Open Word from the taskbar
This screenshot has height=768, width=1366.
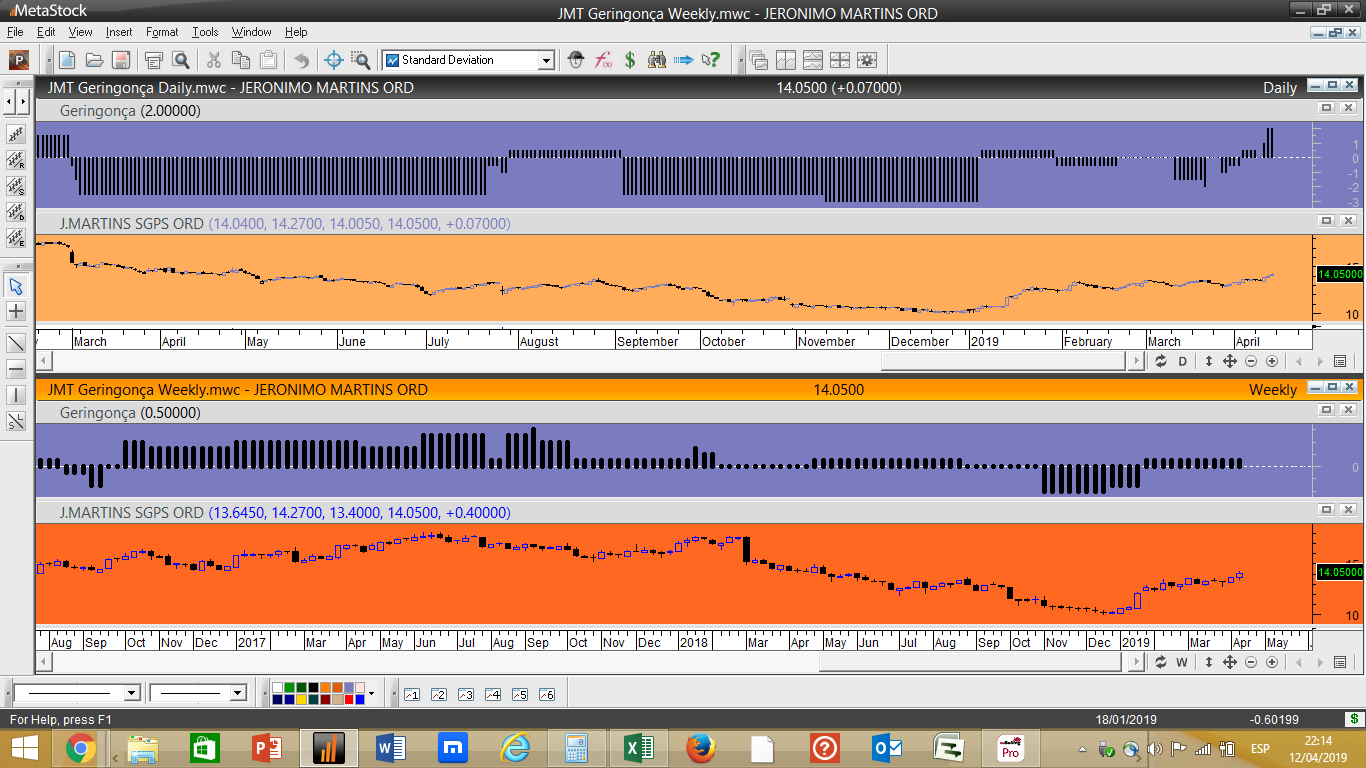pyautogui.click(x=391, y=747)
